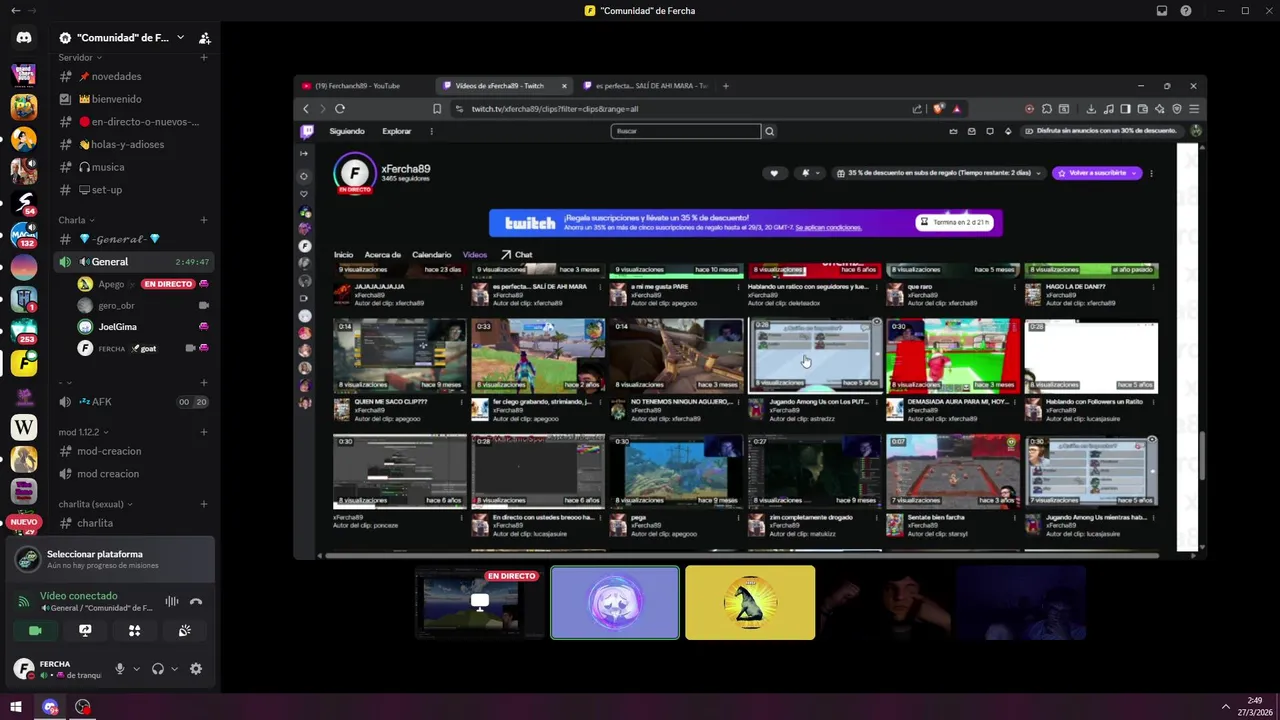Viewport: 1280px width, 720px height.
Task: Open the soundboard icon
Action: (184, 630)
